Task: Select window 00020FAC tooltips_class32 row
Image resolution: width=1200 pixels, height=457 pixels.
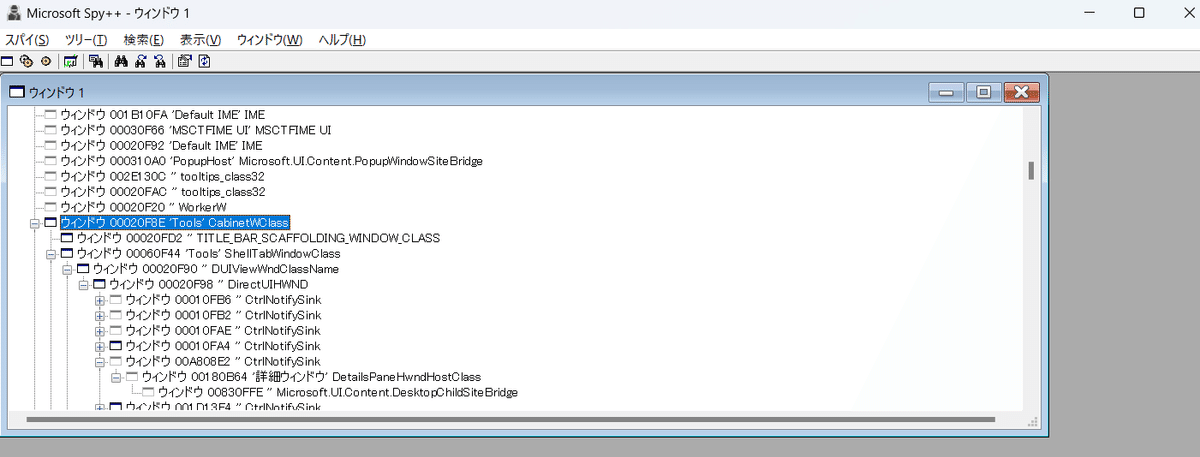Action: click(162, 192)
